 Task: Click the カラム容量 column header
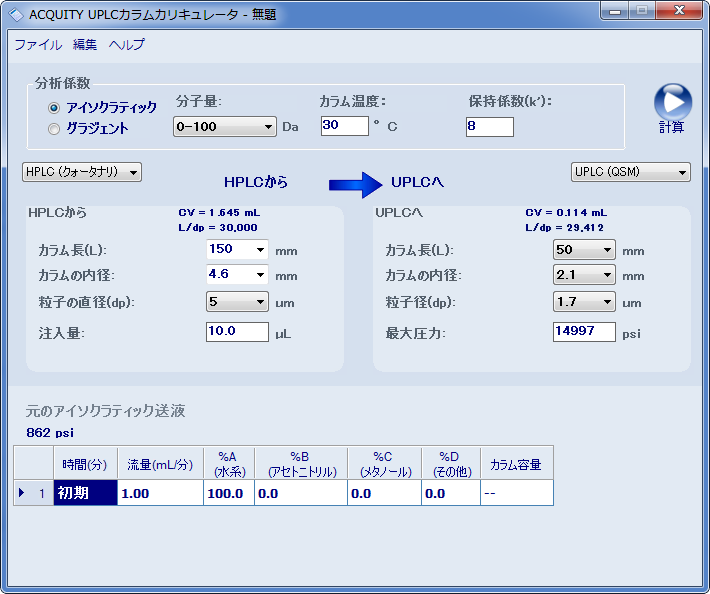pos(517,464)
